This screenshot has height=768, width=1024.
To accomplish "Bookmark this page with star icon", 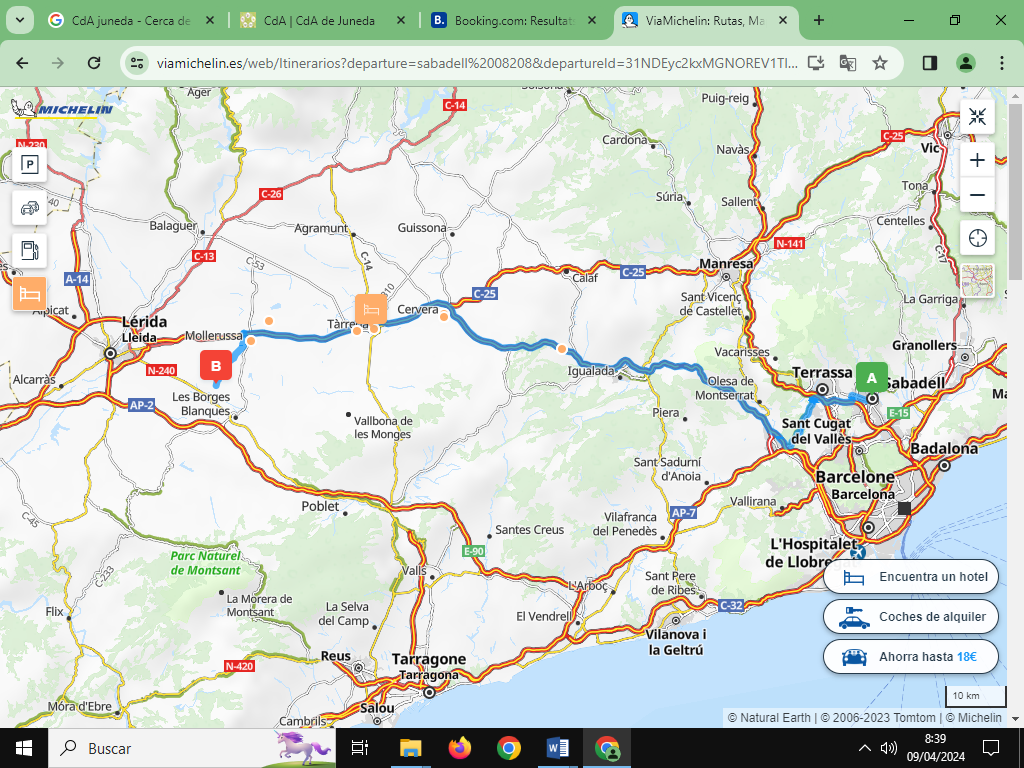I will (x=880, y=63).
